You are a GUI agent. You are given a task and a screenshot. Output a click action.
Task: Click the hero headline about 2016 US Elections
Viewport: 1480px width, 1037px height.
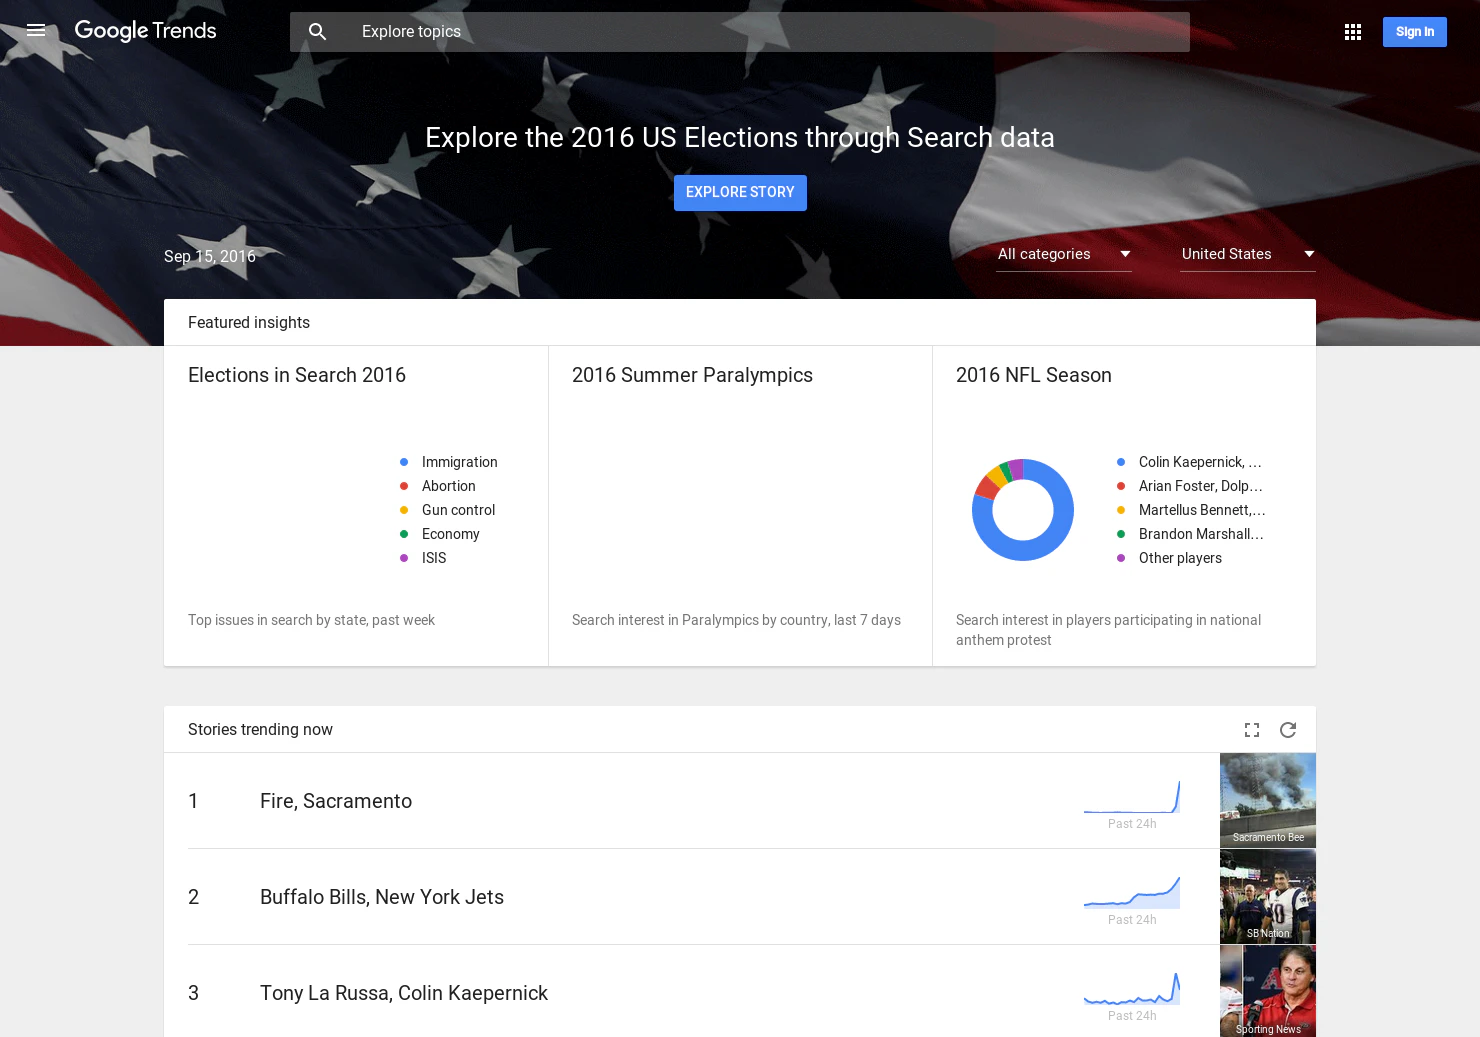point(740,137)
